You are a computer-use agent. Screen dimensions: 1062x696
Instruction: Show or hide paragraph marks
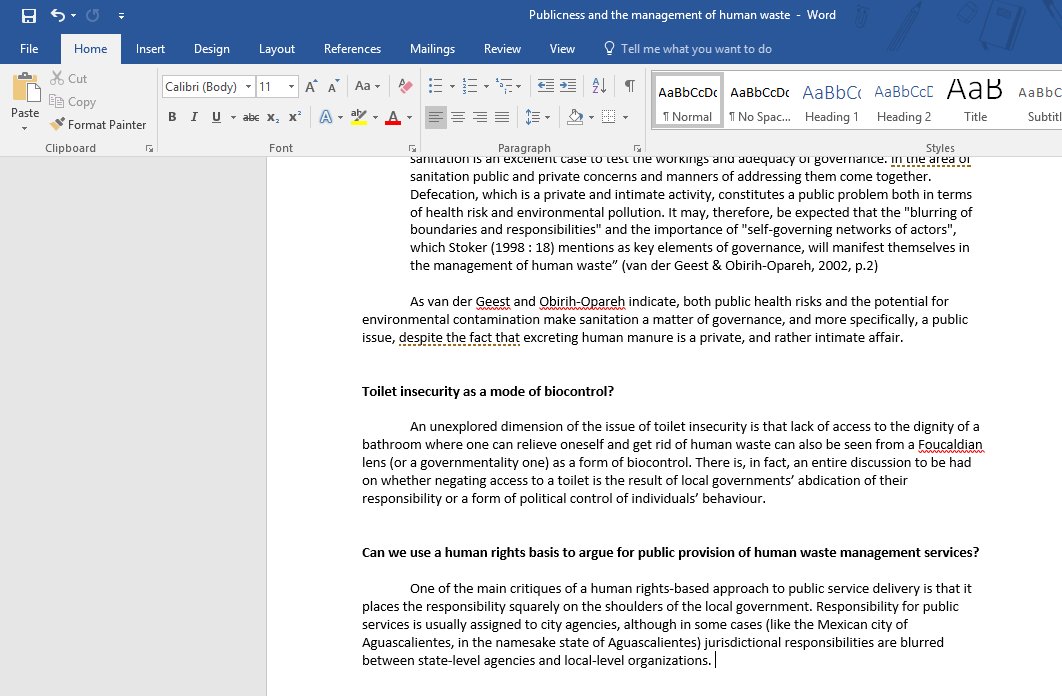[x=629, y=86]
